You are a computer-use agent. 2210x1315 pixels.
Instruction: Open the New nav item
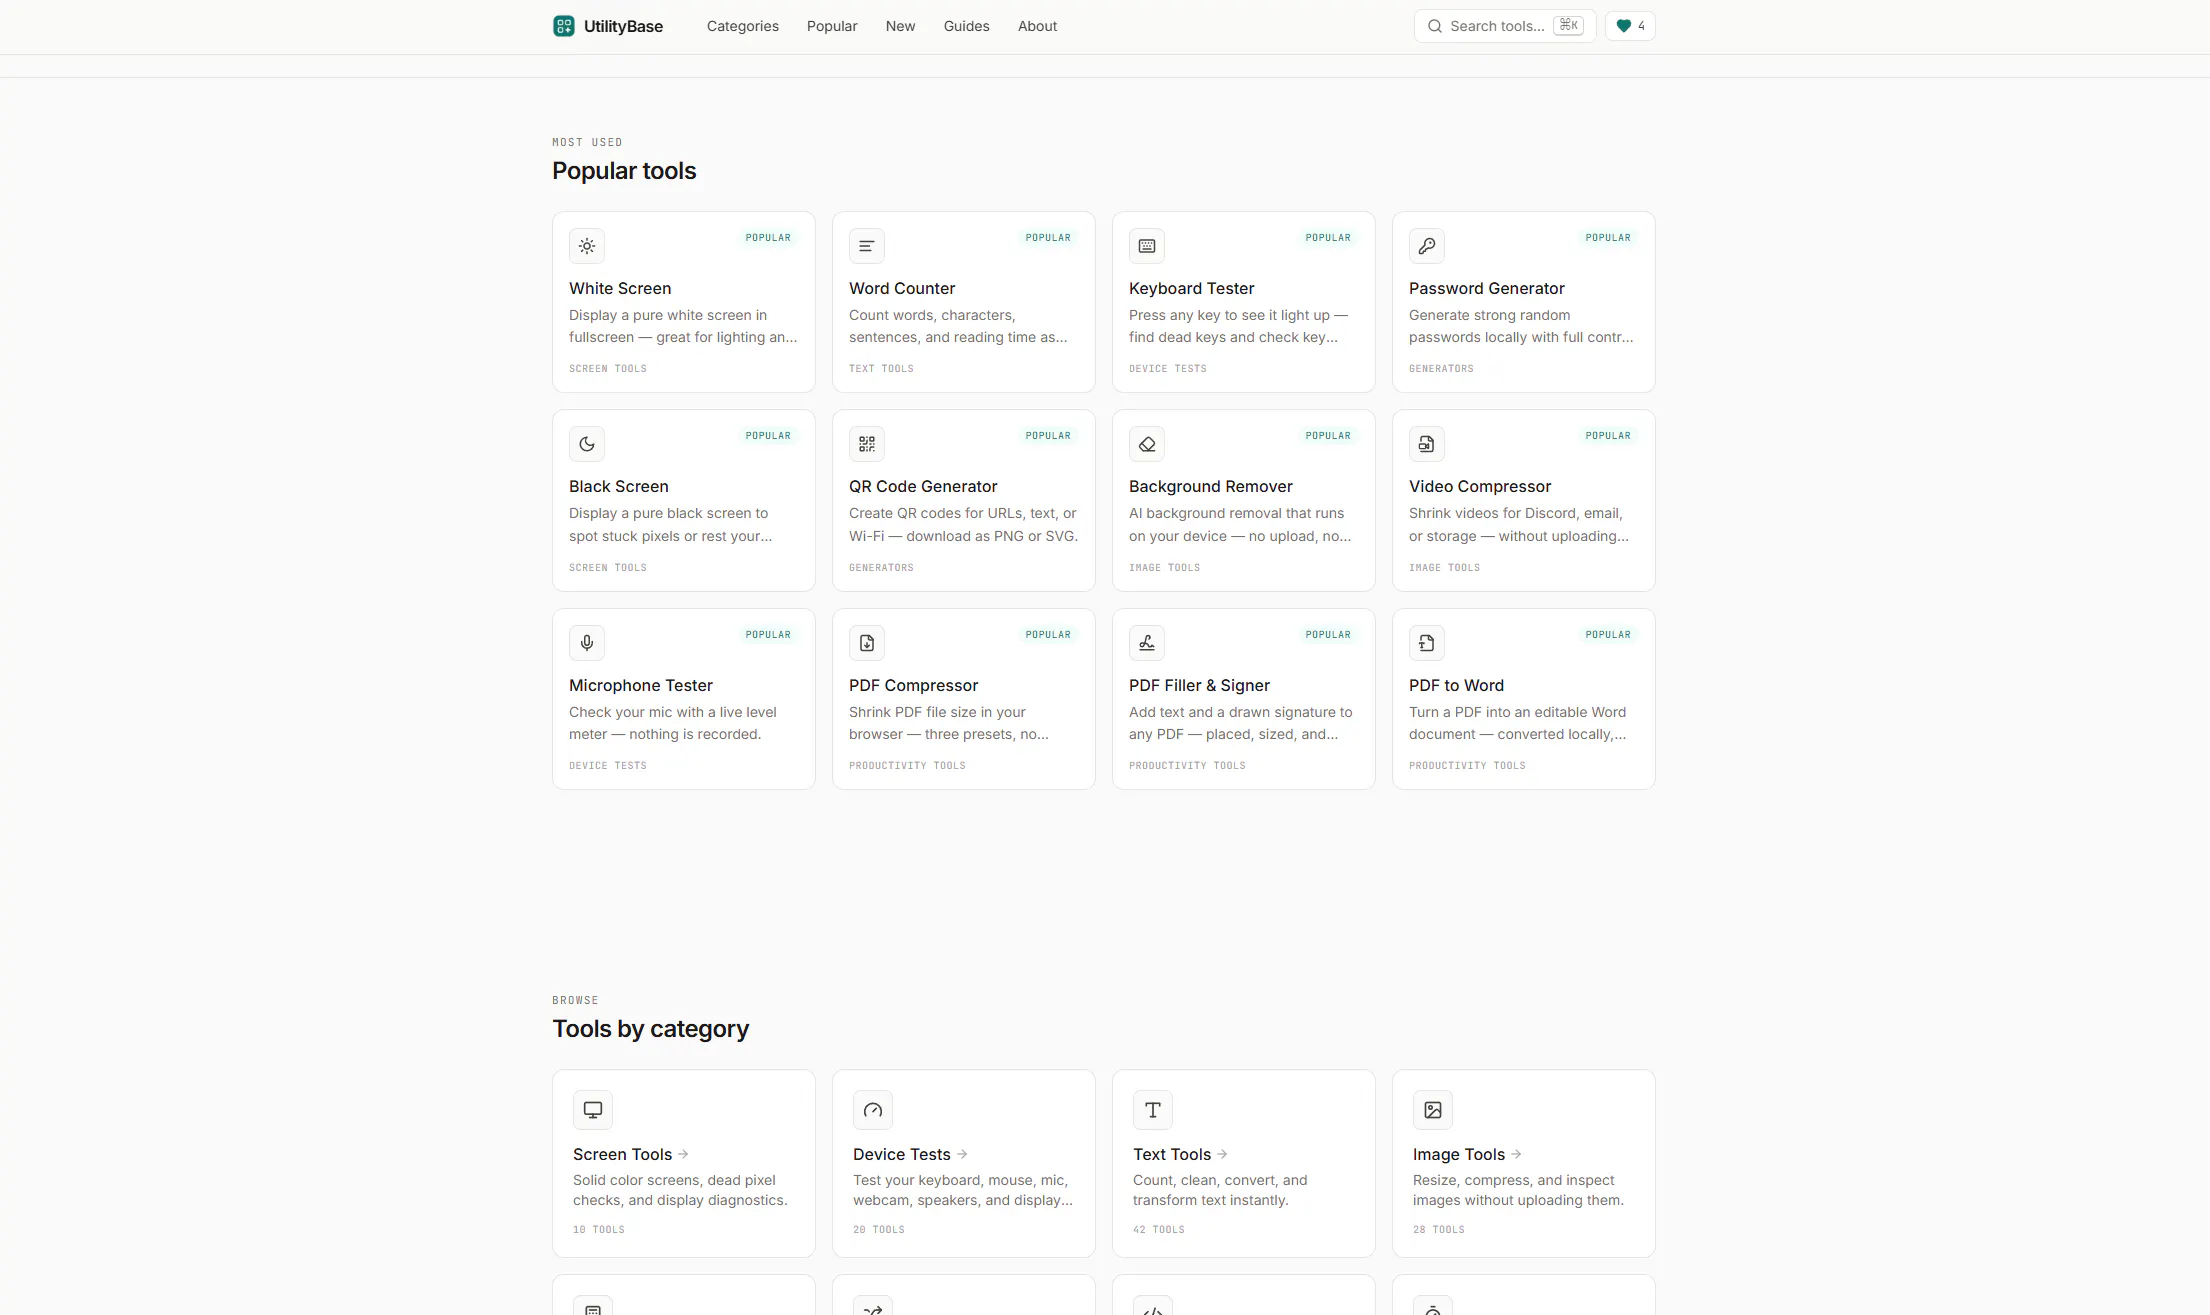pos(900,26)
